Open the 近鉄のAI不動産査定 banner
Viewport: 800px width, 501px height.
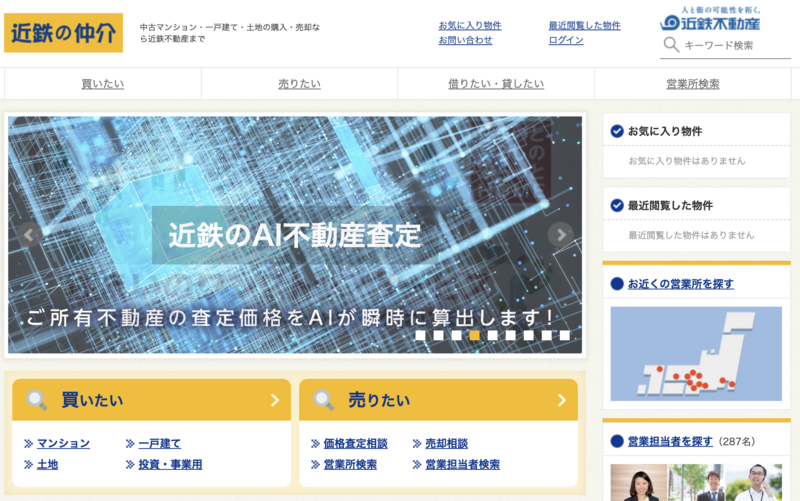point(295,235)
